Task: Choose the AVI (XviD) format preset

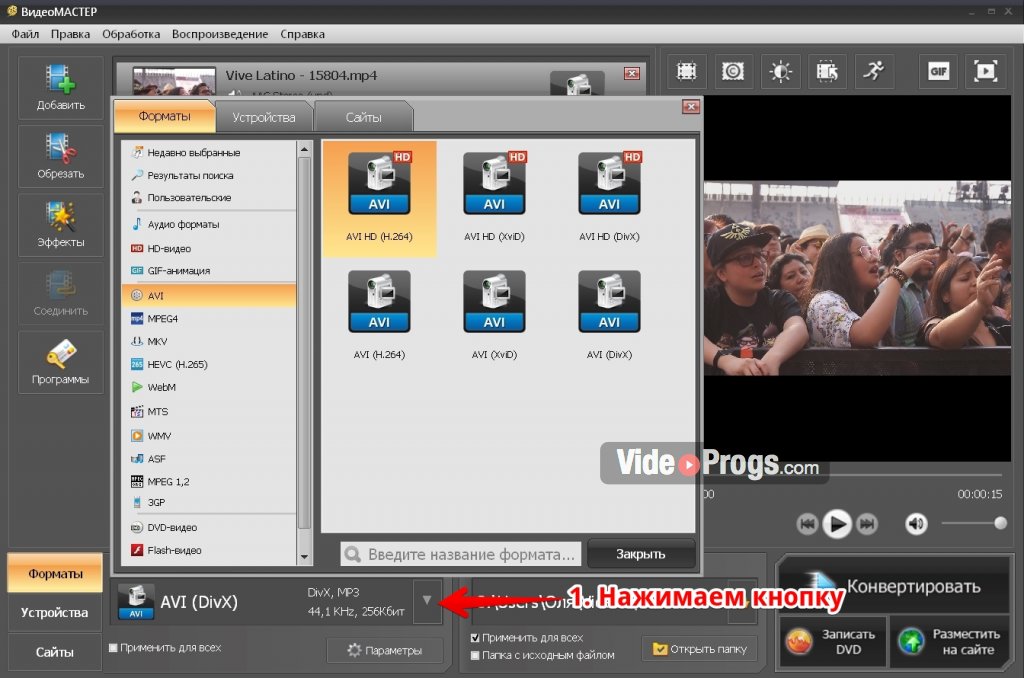Action: click(494, 315)
